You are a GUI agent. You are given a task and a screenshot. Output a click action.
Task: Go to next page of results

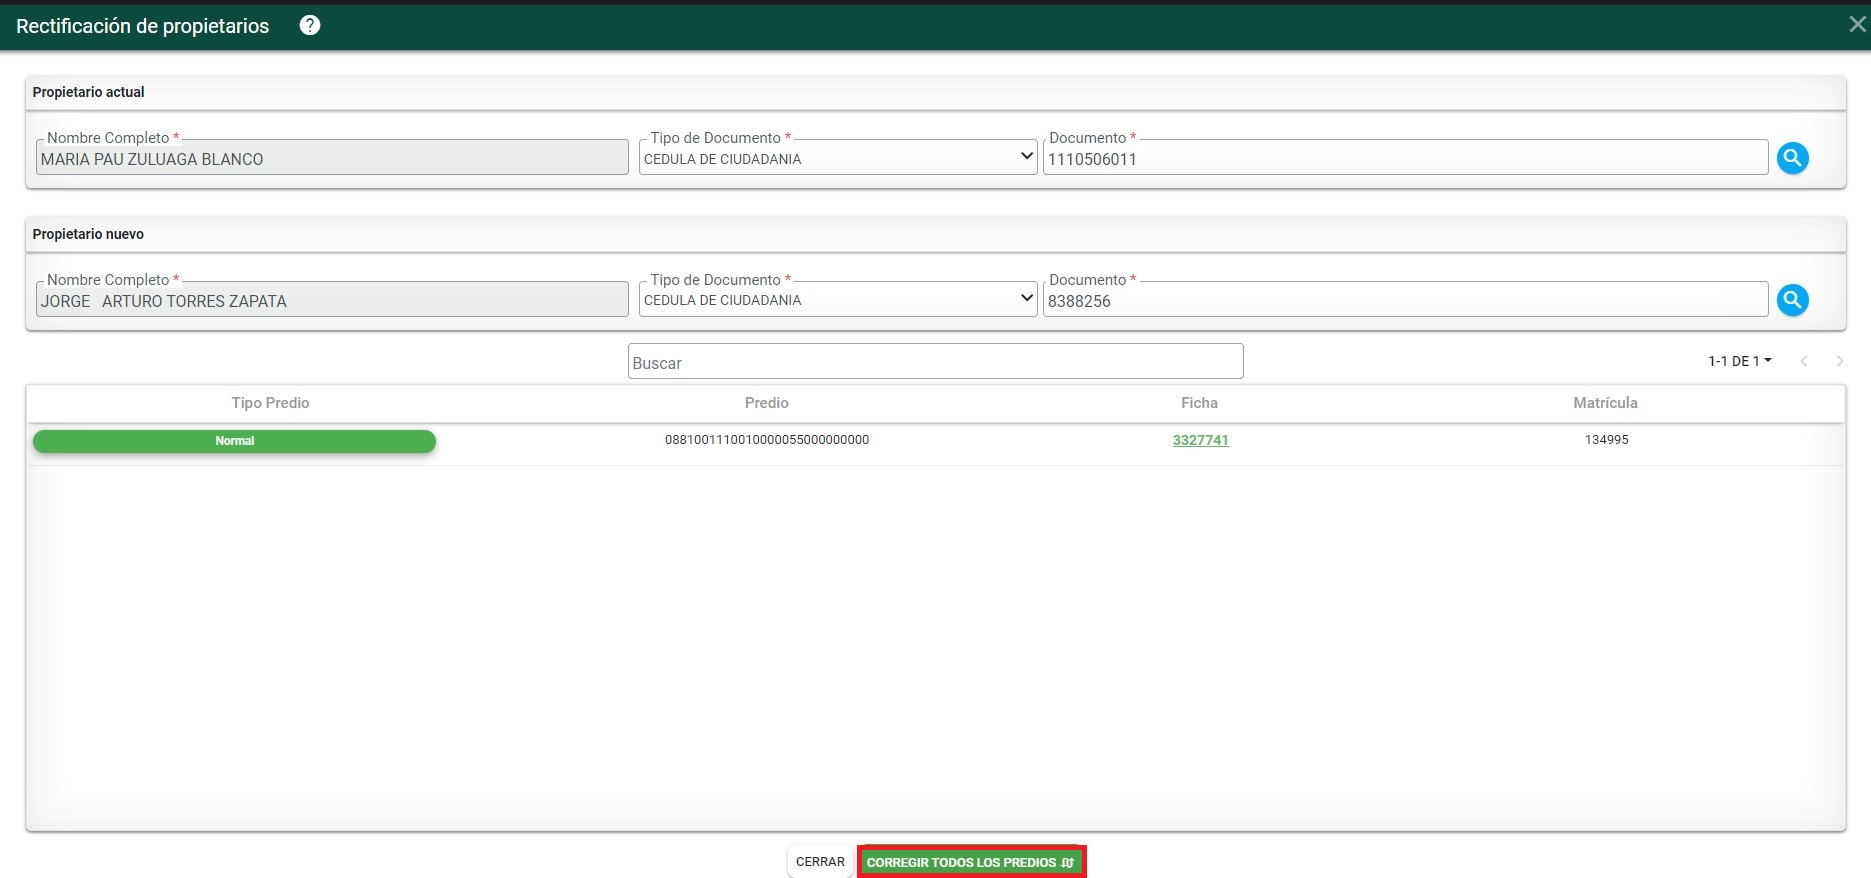(x=1839, y=361)
